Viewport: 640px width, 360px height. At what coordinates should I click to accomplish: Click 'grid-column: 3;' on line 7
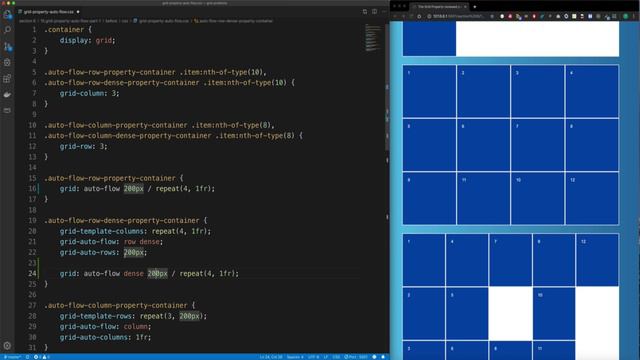[x=89, y=93]
